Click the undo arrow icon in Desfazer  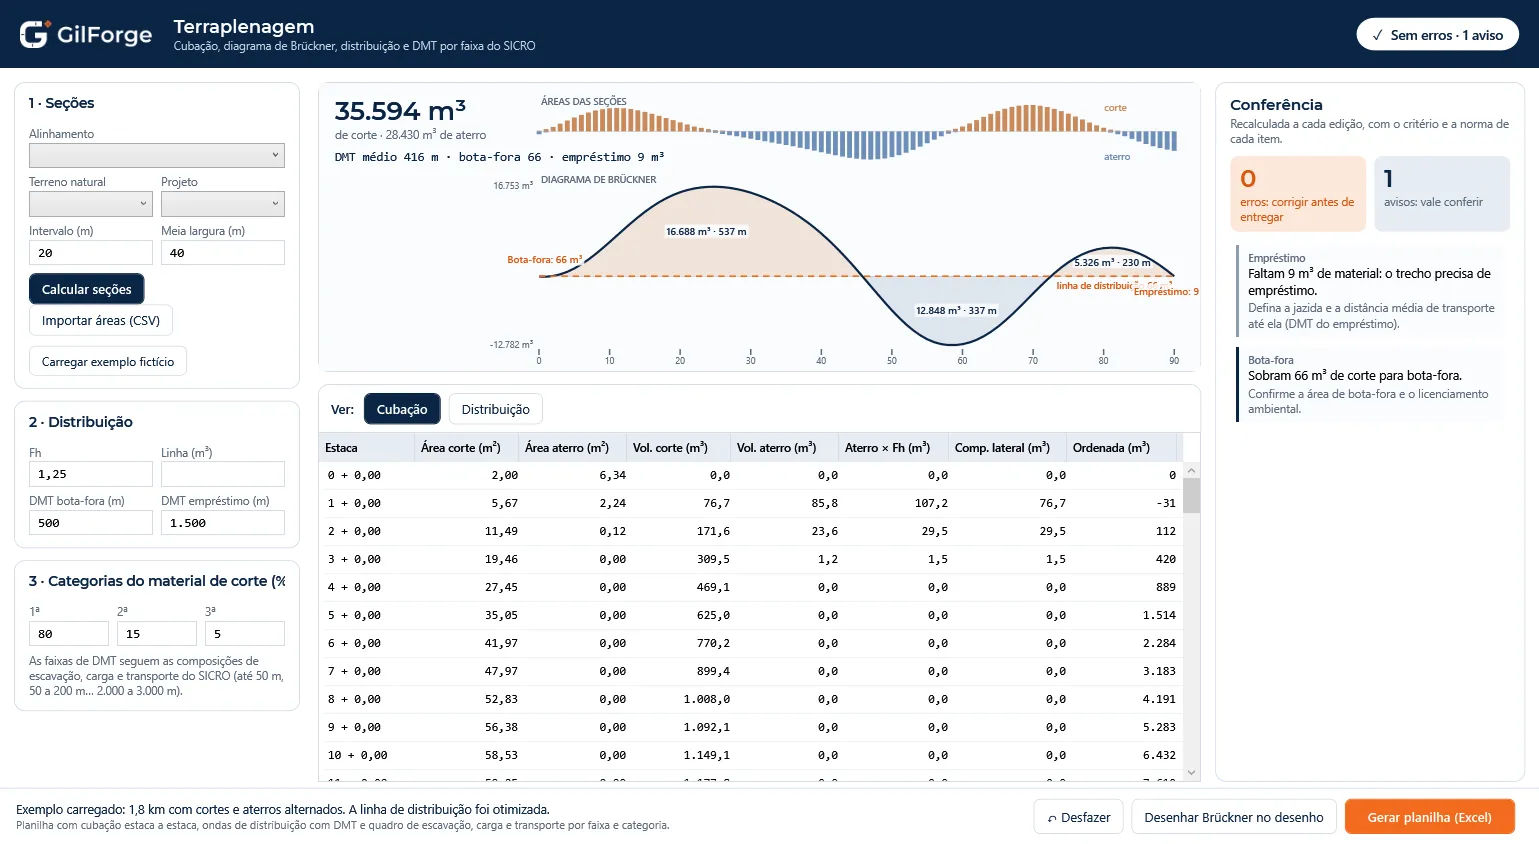(x=1052, y=818)
